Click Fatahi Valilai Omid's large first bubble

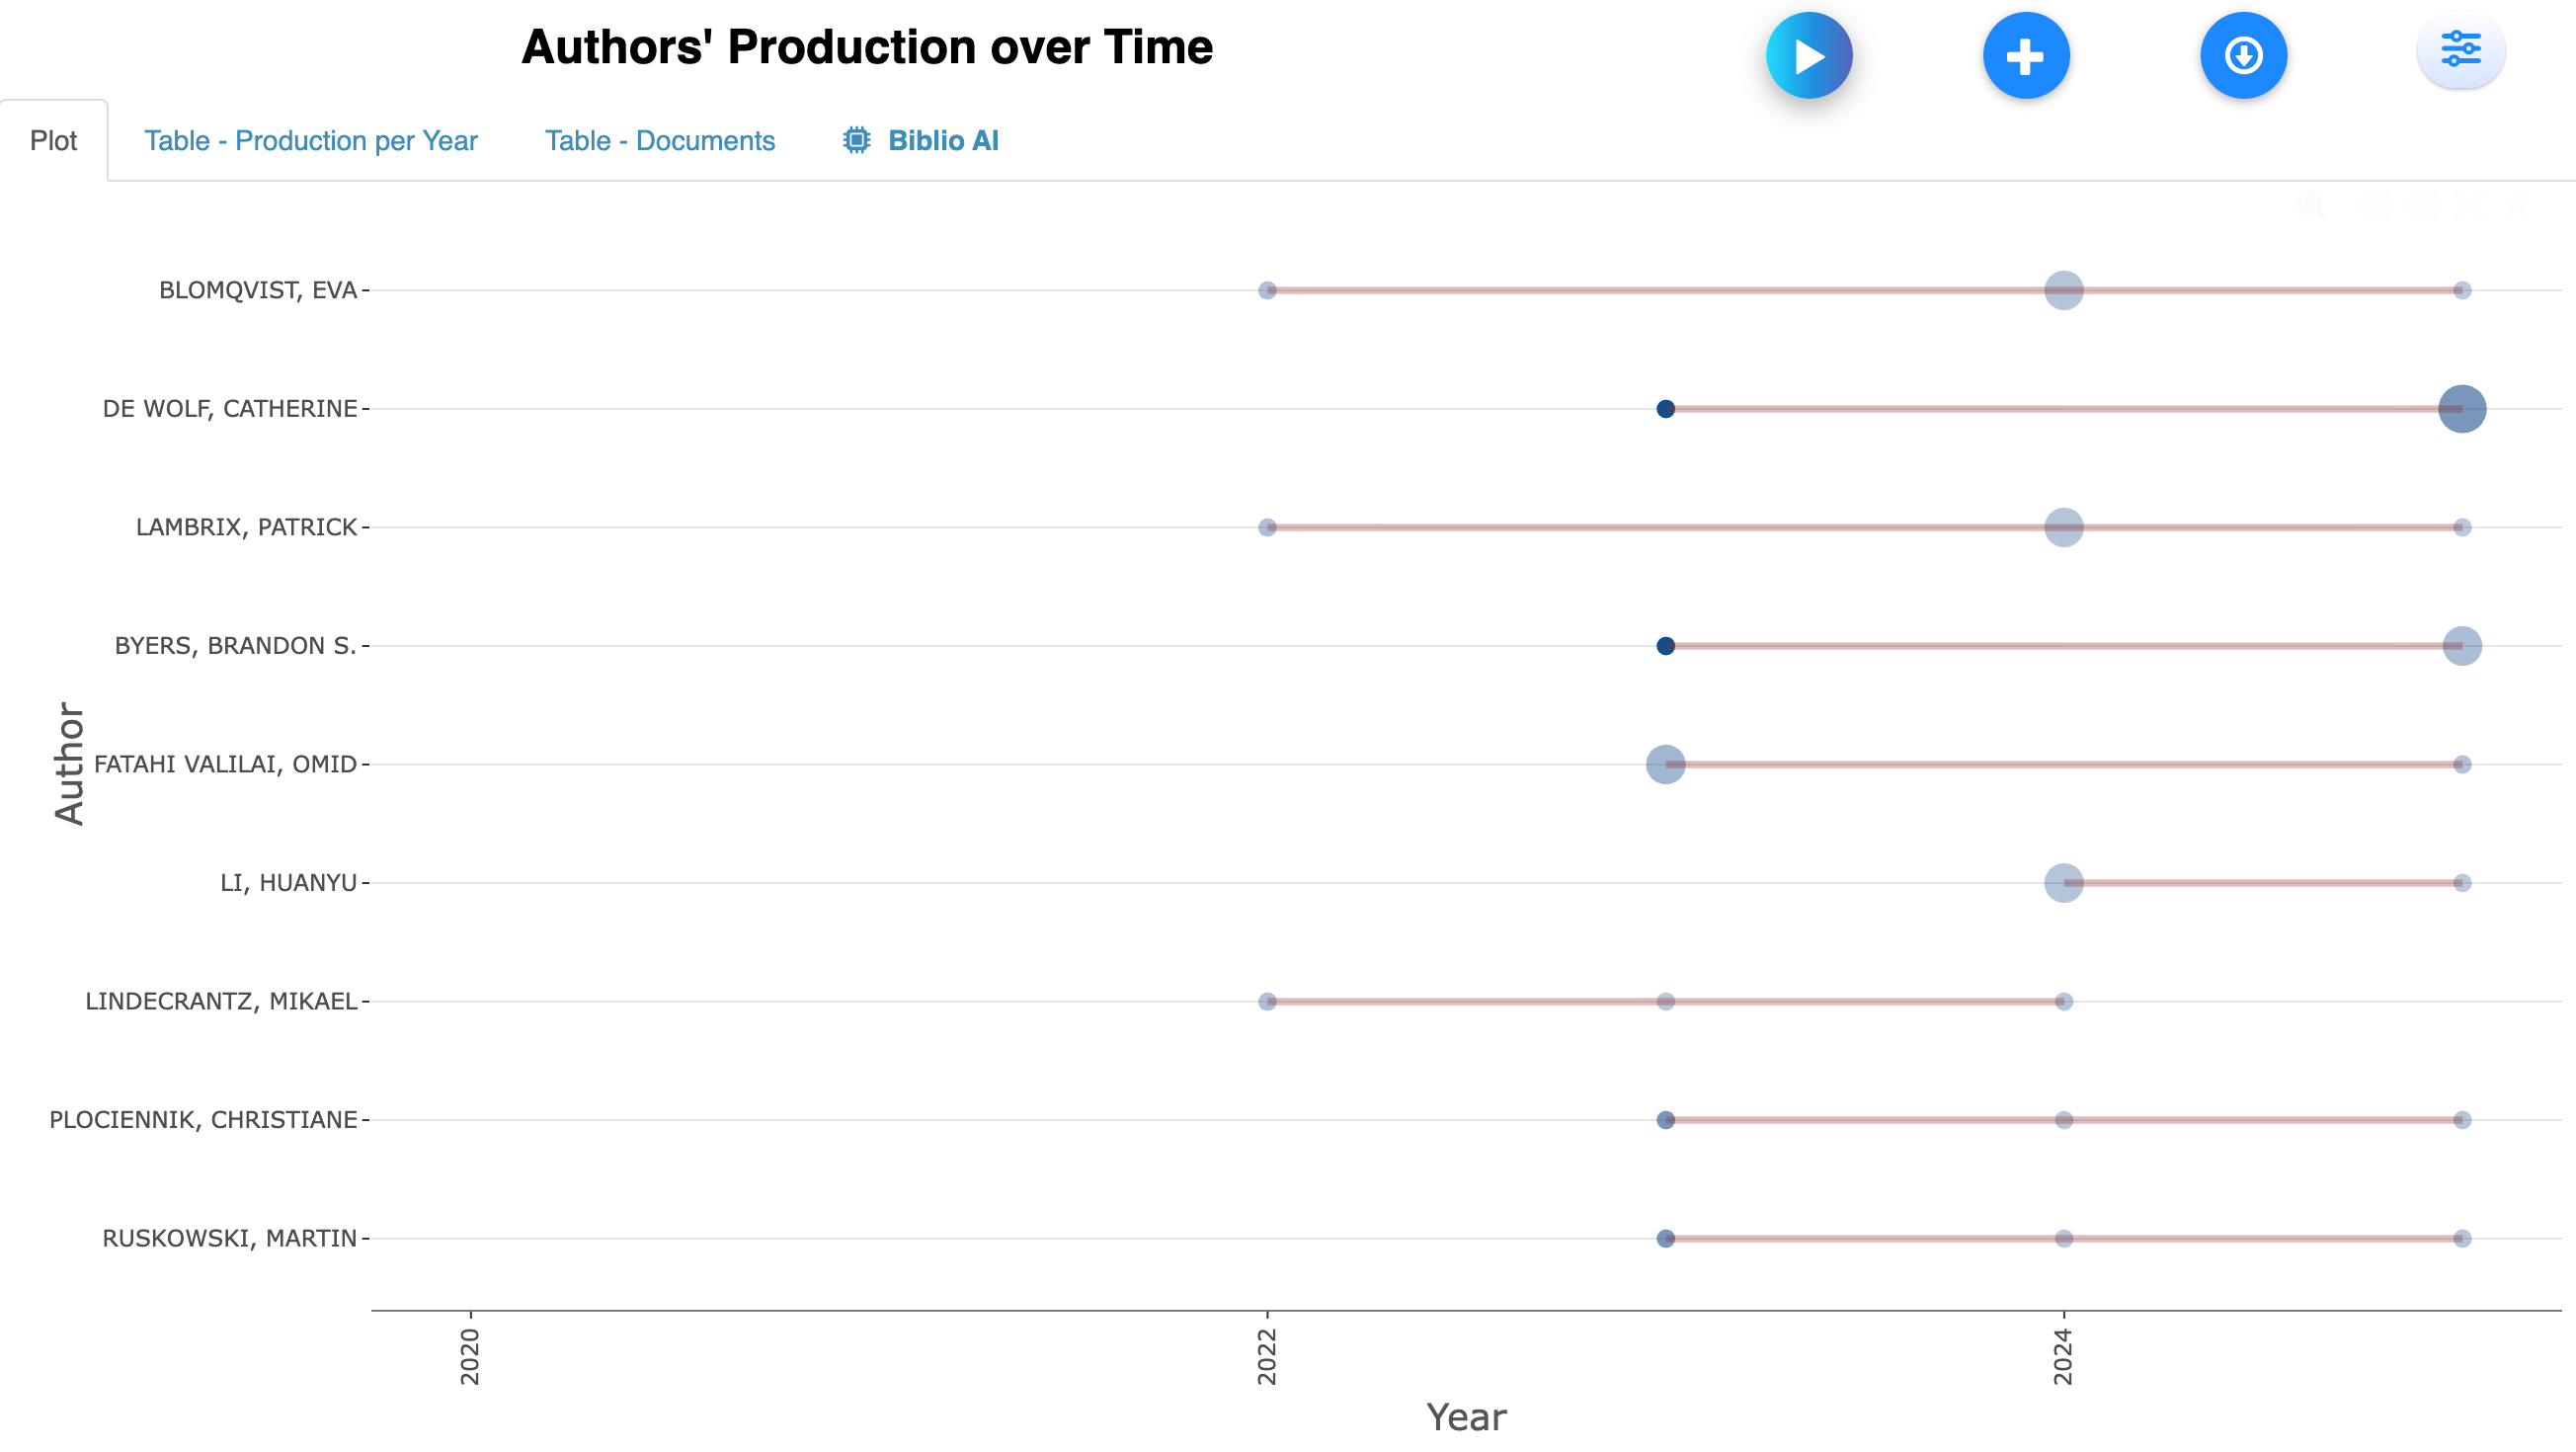(x=1665, y=765)
